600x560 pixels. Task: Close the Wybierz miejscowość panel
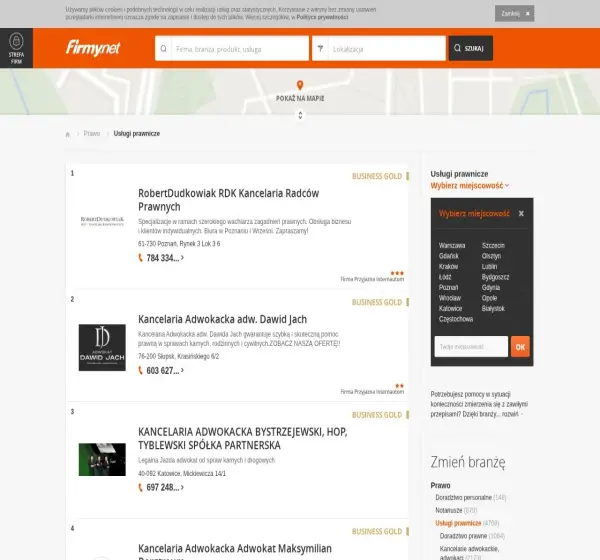[521, 214]
